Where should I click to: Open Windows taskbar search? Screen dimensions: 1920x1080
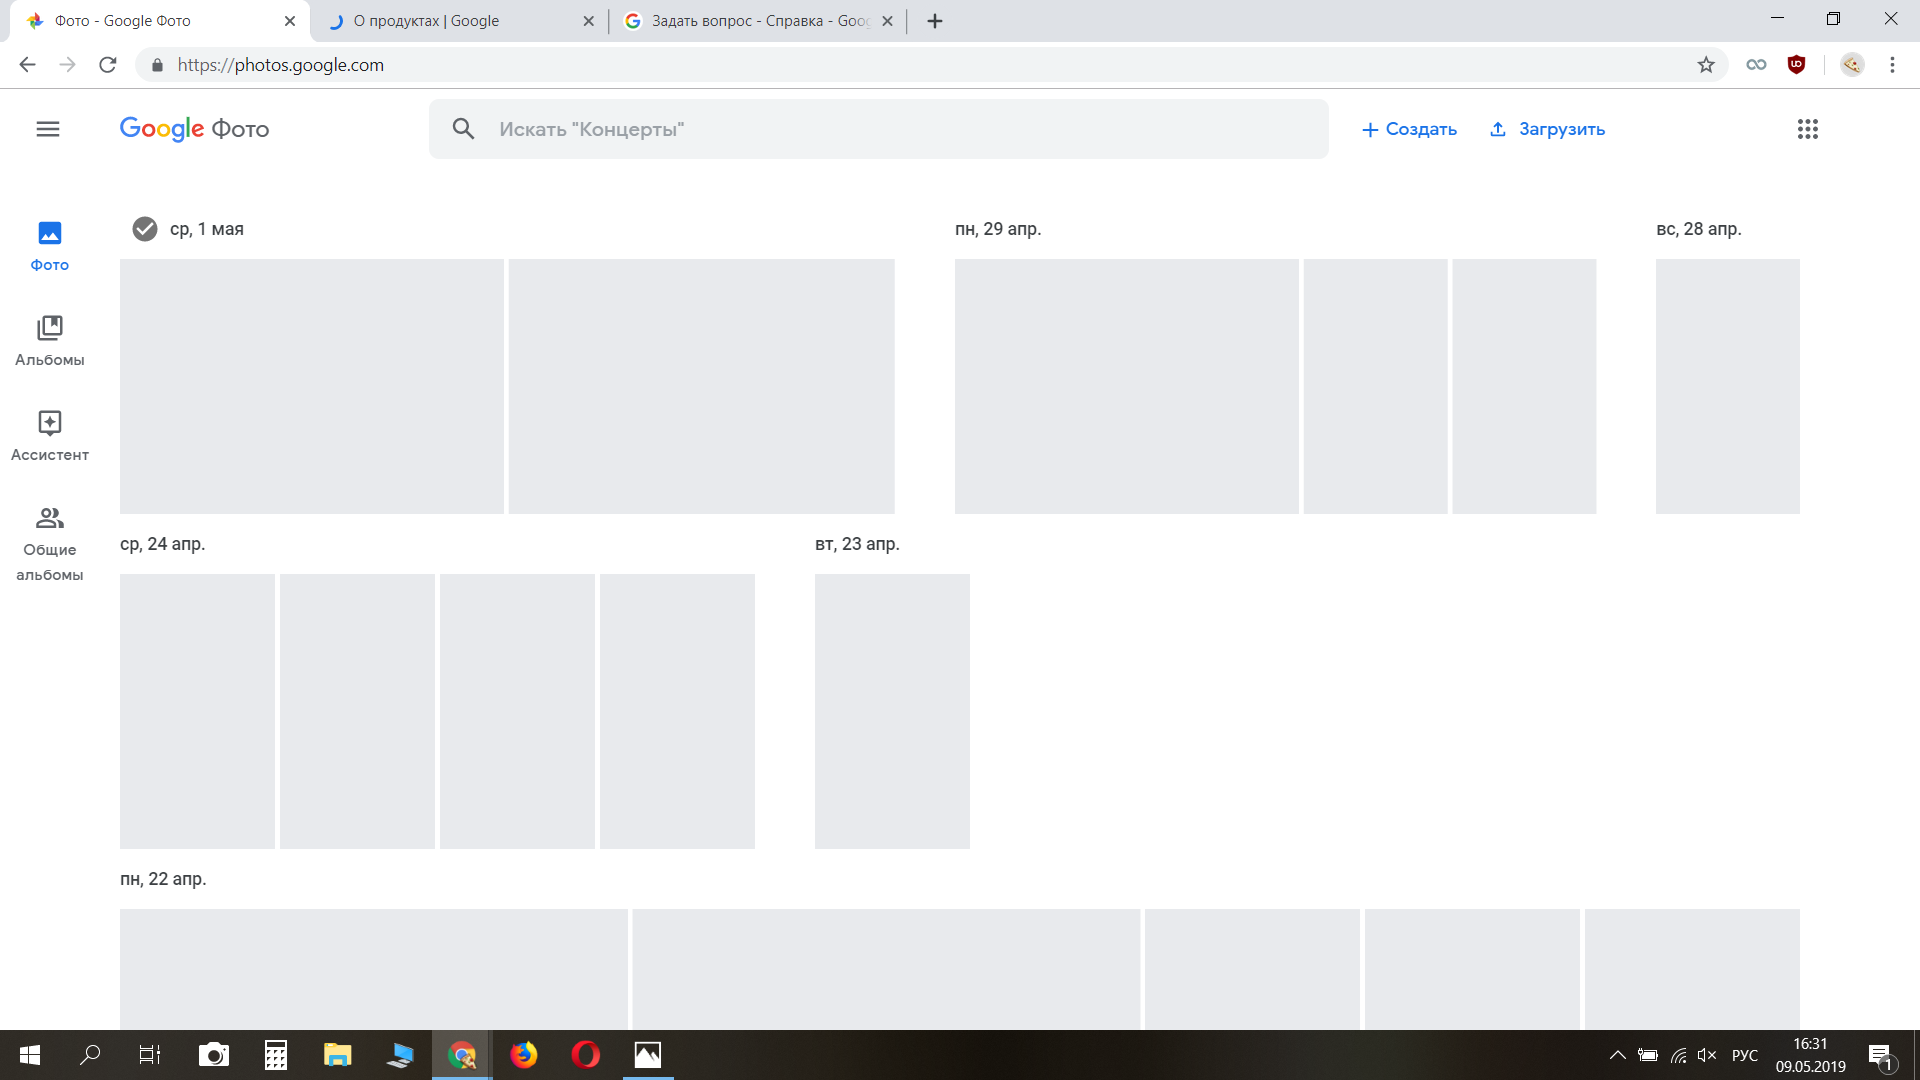click(90, 1055)
